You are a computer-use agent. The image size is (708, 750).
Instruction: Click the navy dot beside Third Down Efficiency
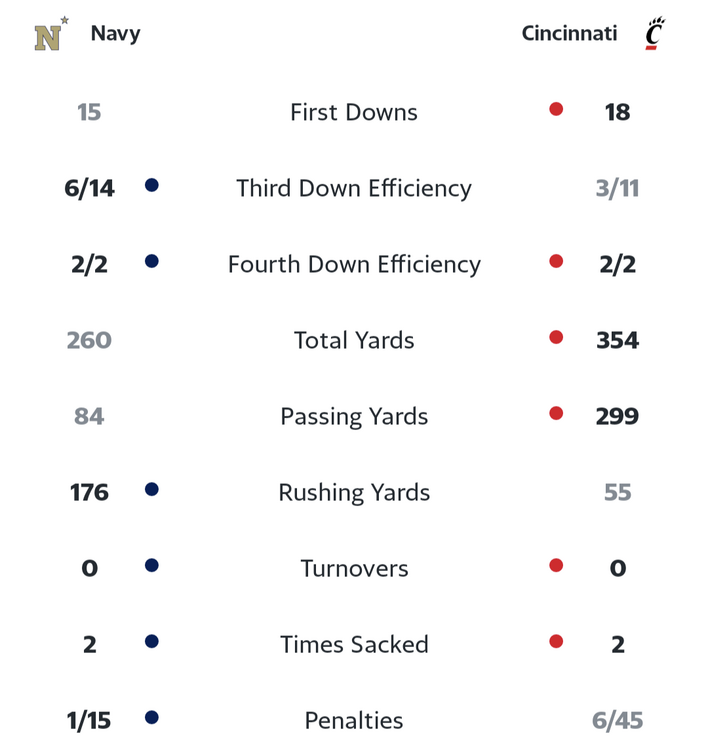click(152, 185)
